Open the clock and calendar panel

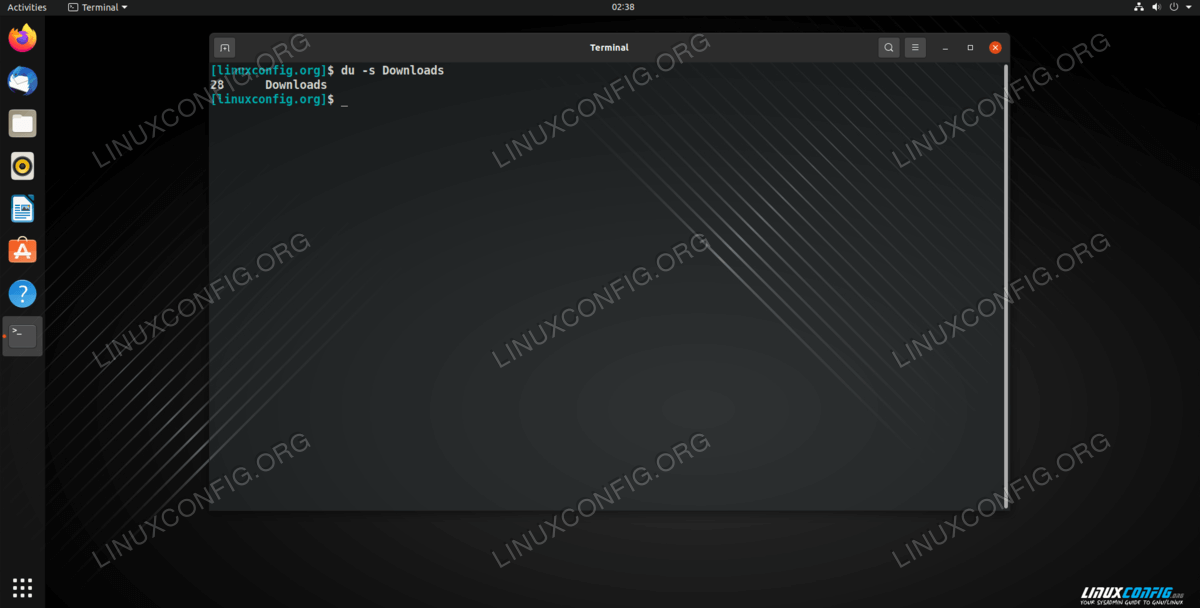click(x=622, y=7)
